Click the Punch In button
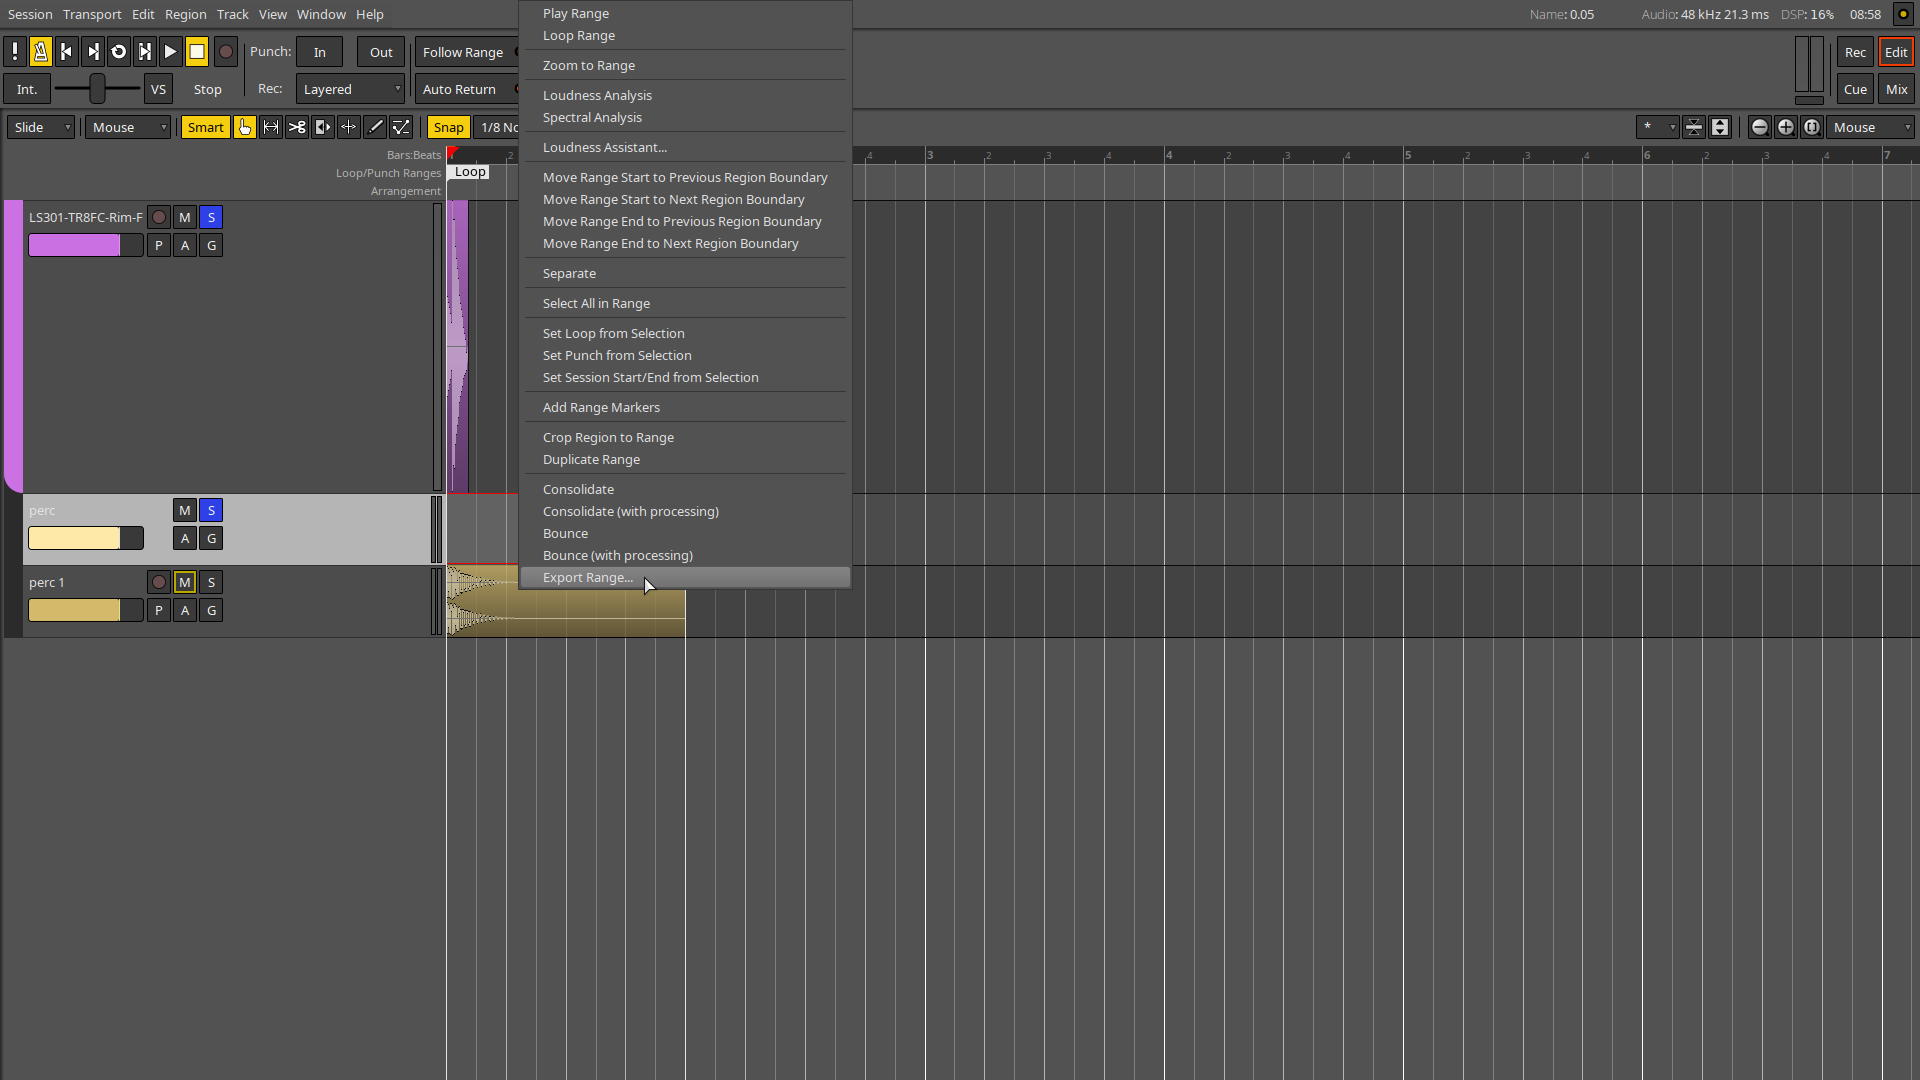The height and width of the screenshot is (1080, 1920). coord(319,52)
